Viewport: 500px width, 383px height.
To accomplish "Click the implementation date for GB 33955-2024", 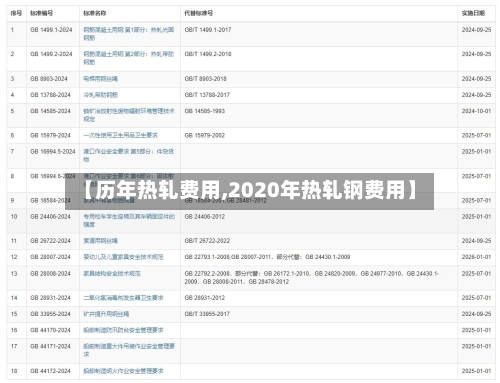I will pos(476,314).
